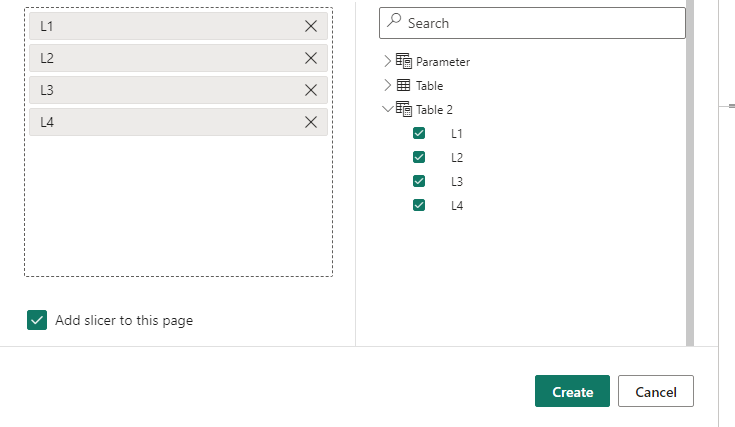Screen dimensions: 735x427
Task: Select the L3 item in the left list
Action: [178, 90]
